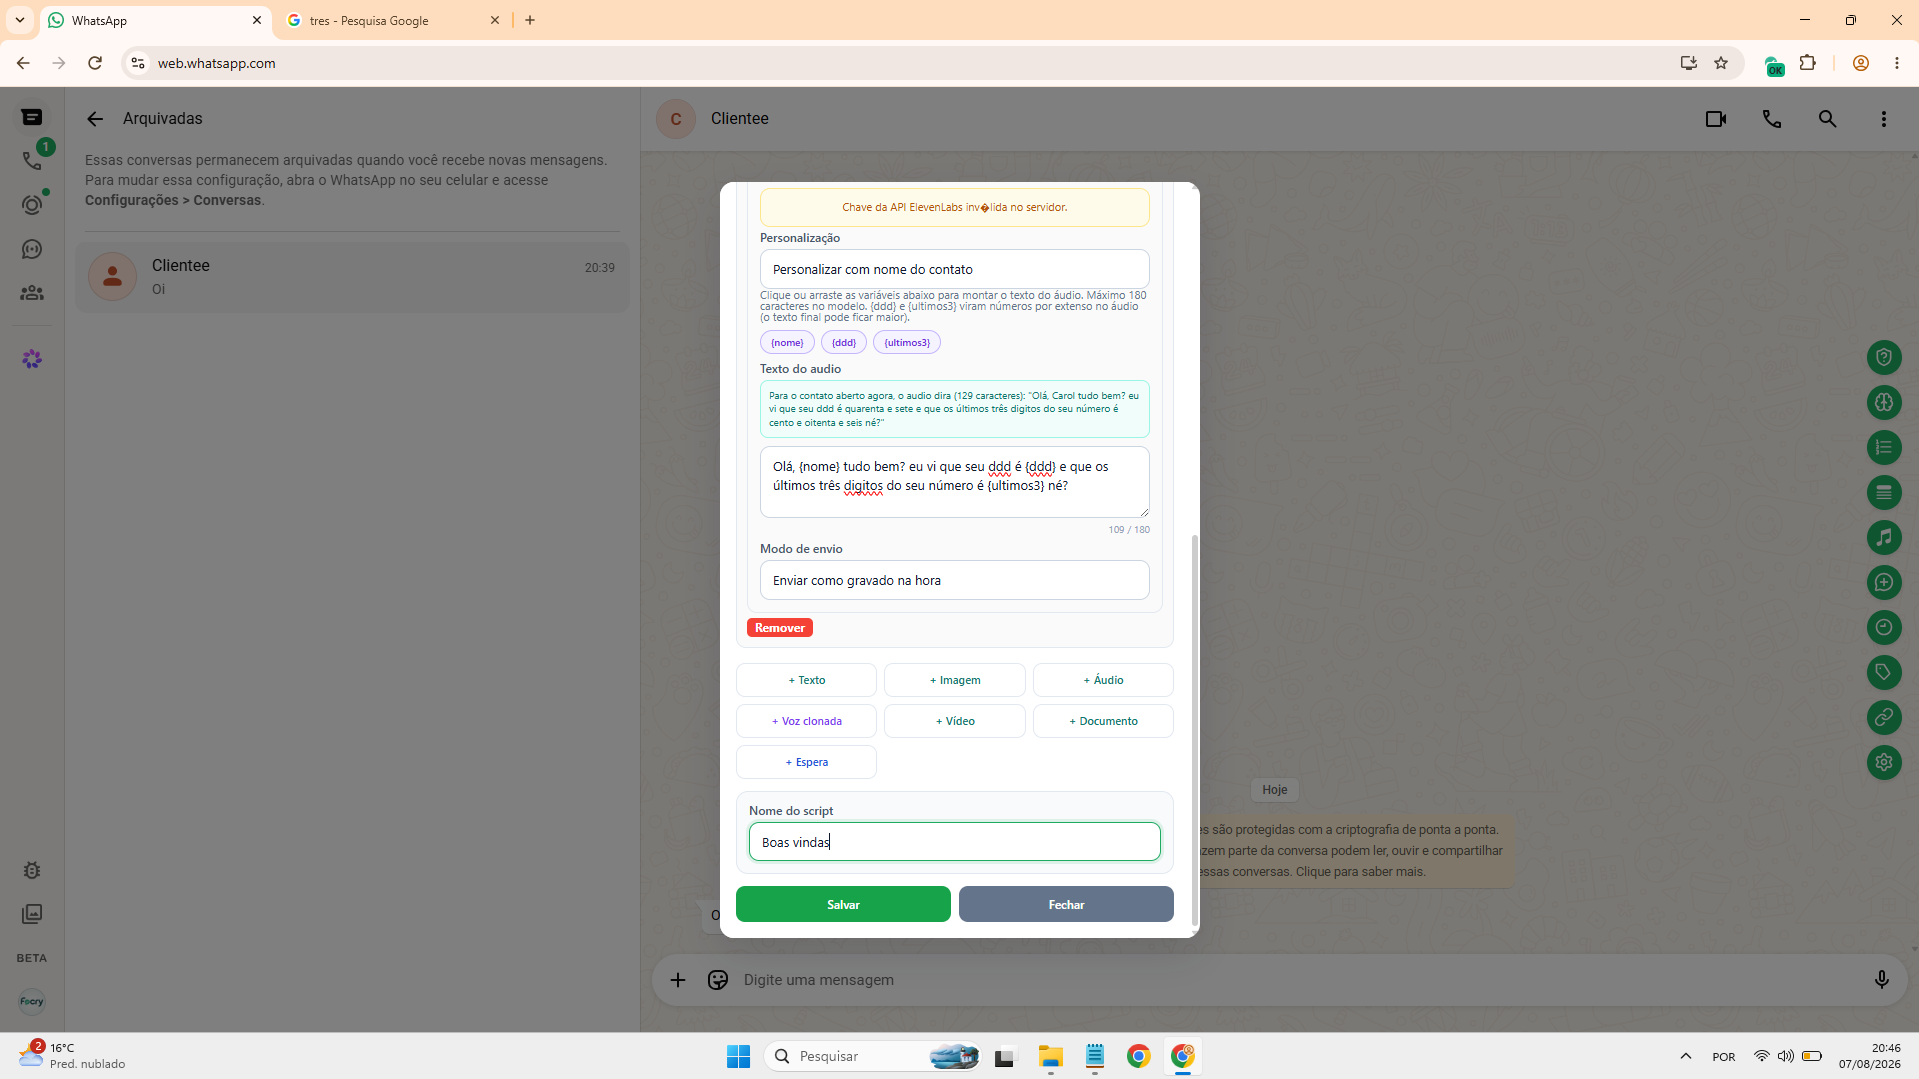1919x1079 pixels.
Task: Click the Nome do script input field
Action: [955, 842]
